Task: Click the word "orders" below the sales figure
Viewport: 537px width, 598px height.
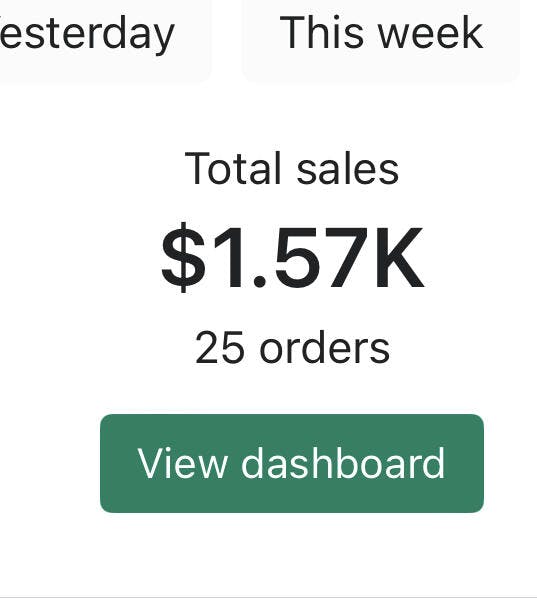Action: point(325,348)
